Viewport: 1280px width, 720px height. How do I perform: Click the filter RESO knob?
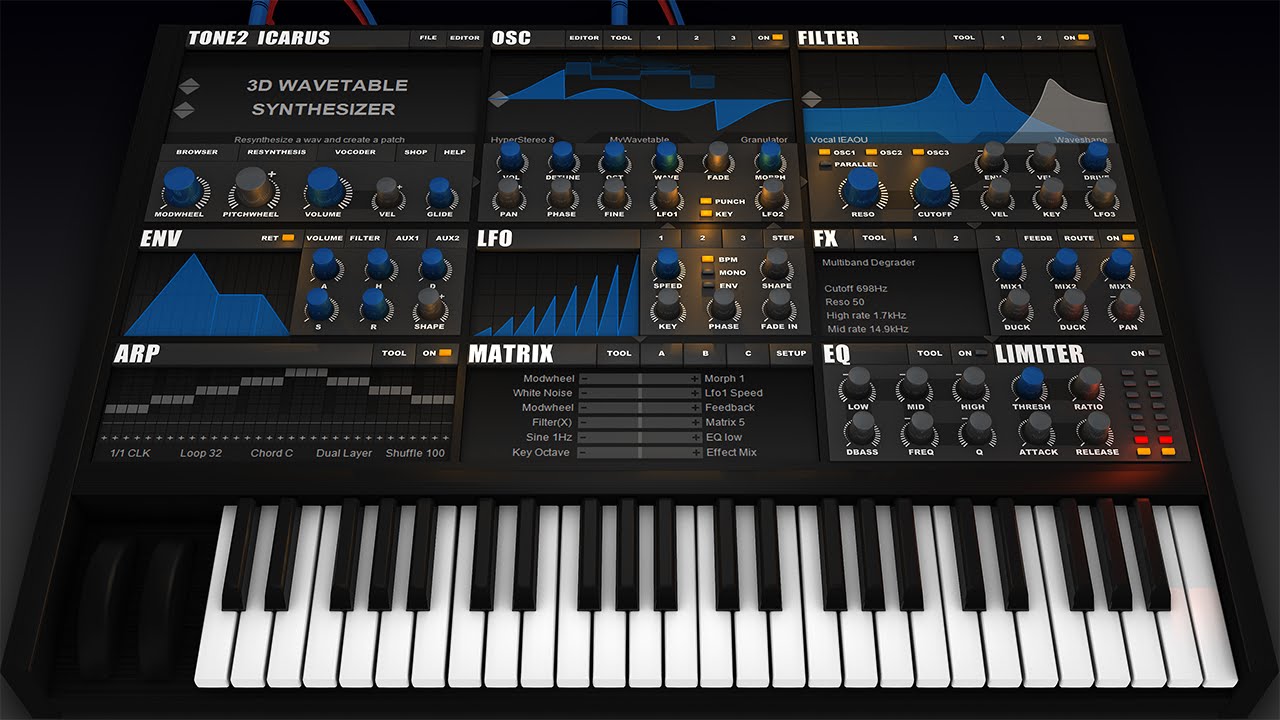point(862,187)
